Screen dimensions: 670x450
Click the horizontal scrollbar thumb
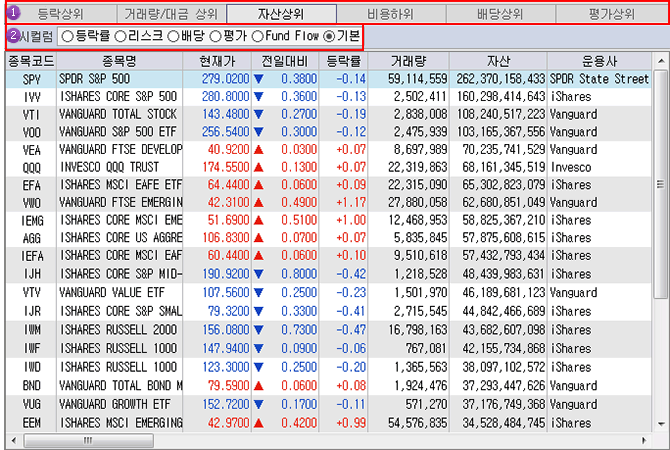[x=88, y=440]
